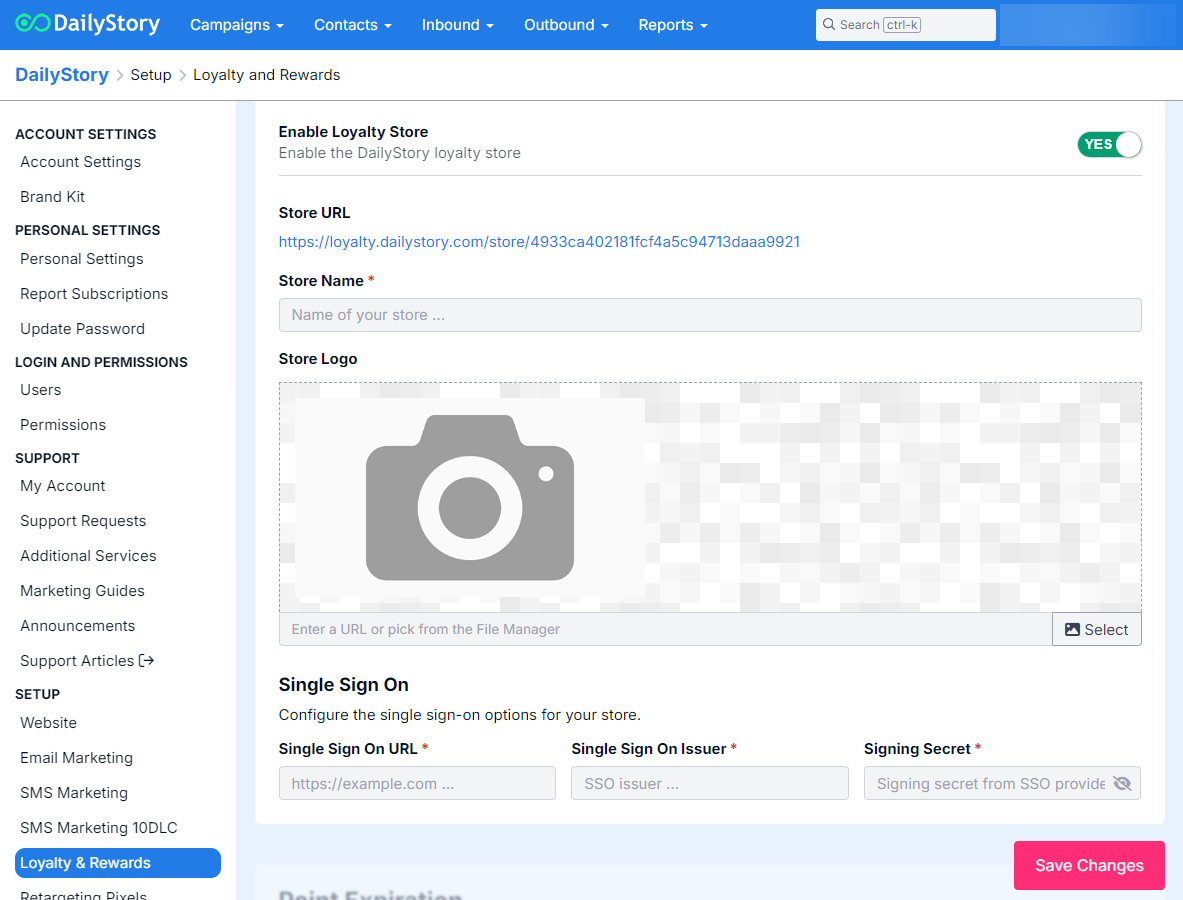The image size is (1183, 900).
Task: Click the search magnifier icon
Action: 829,25
